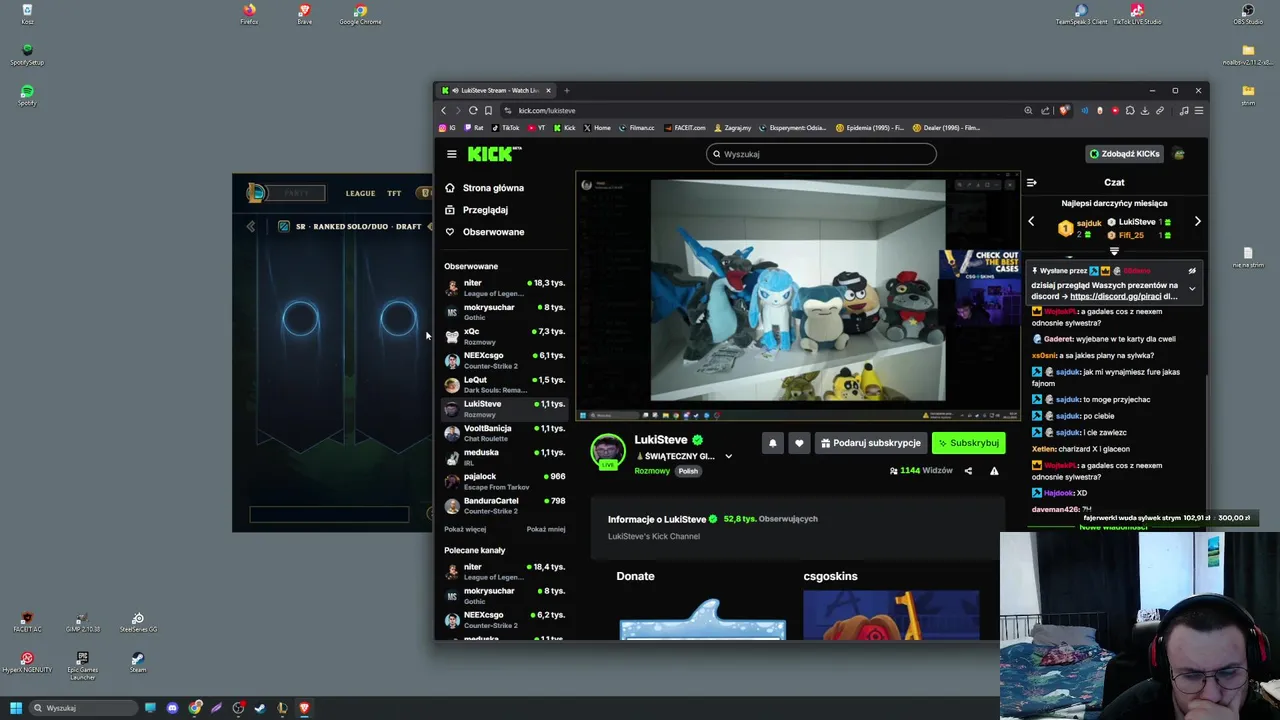Show previous top gifter in chat
This screenshot has width=1280, height=720.
point(1031,221)
